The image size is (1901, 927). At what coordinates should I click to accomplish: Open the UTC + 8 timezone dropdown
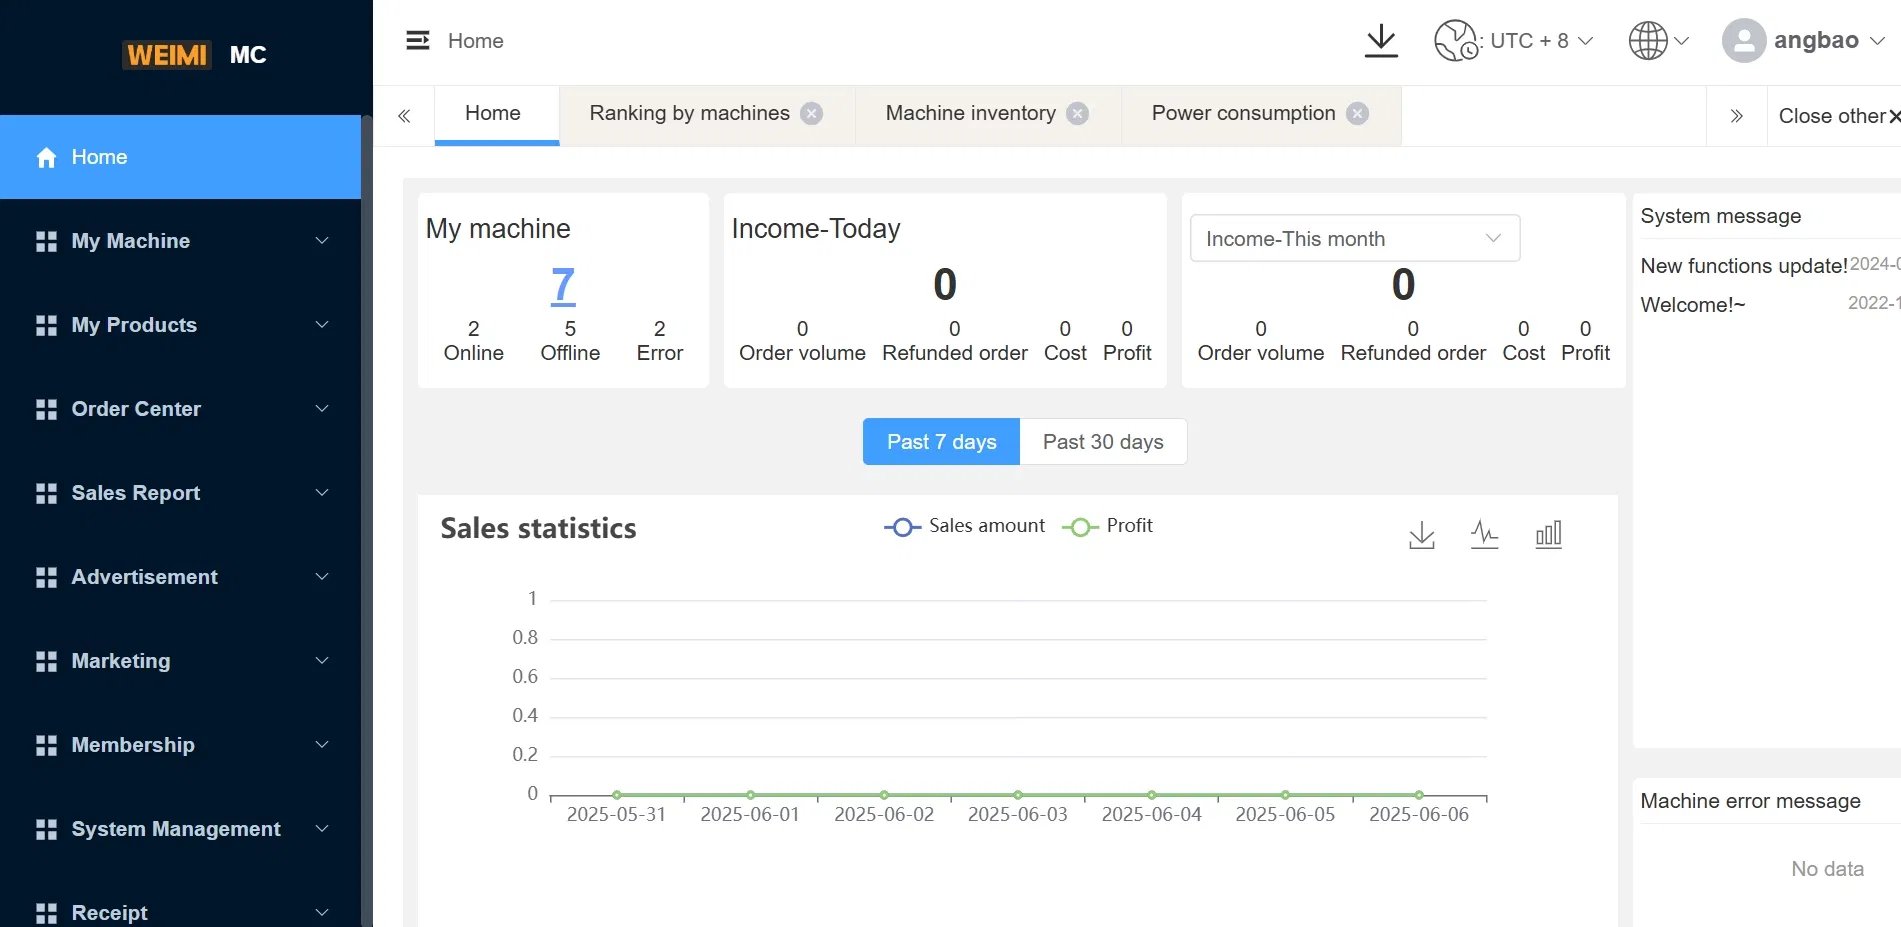(1514, 41)
